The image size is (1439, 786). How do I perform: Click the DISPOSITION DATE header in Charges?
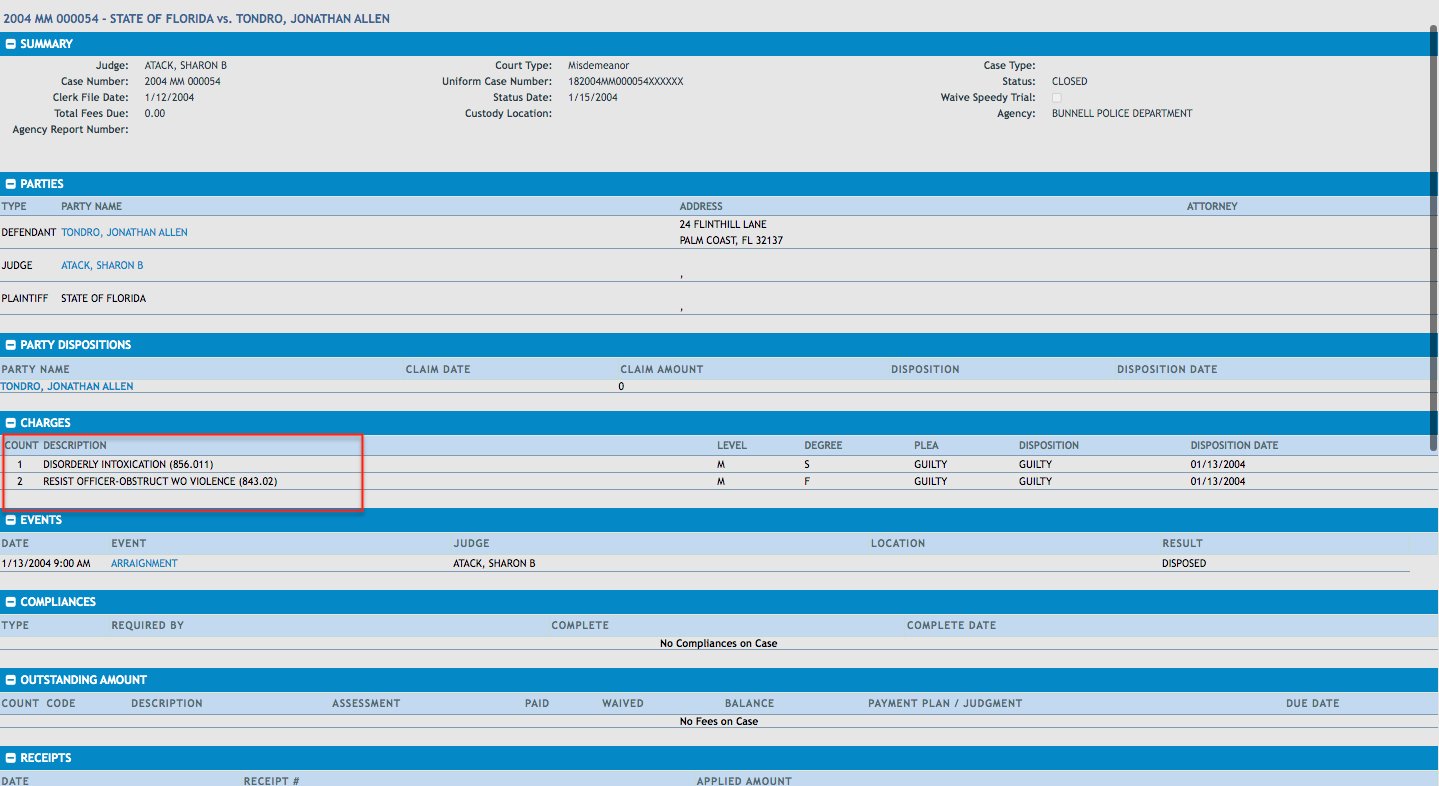tap(1234, 445)
